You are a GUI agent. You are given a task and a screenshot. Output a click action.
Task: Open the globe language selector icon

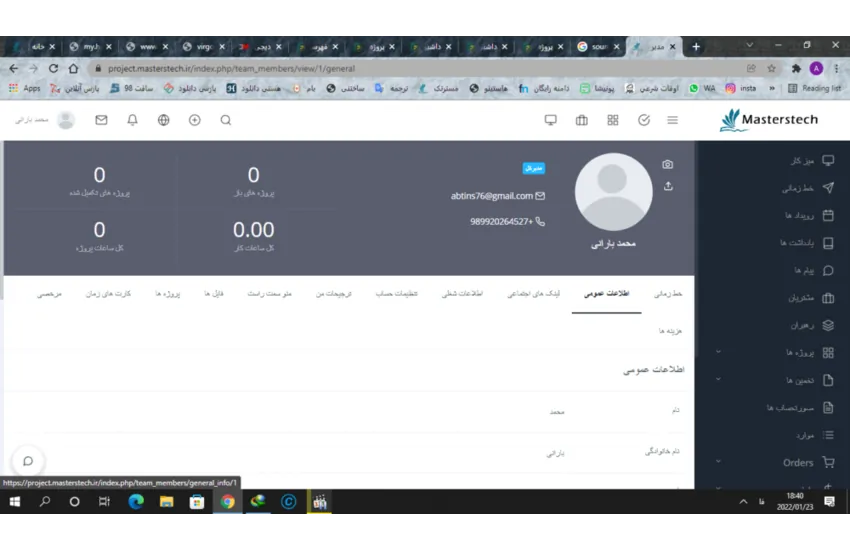click(164, 120)
